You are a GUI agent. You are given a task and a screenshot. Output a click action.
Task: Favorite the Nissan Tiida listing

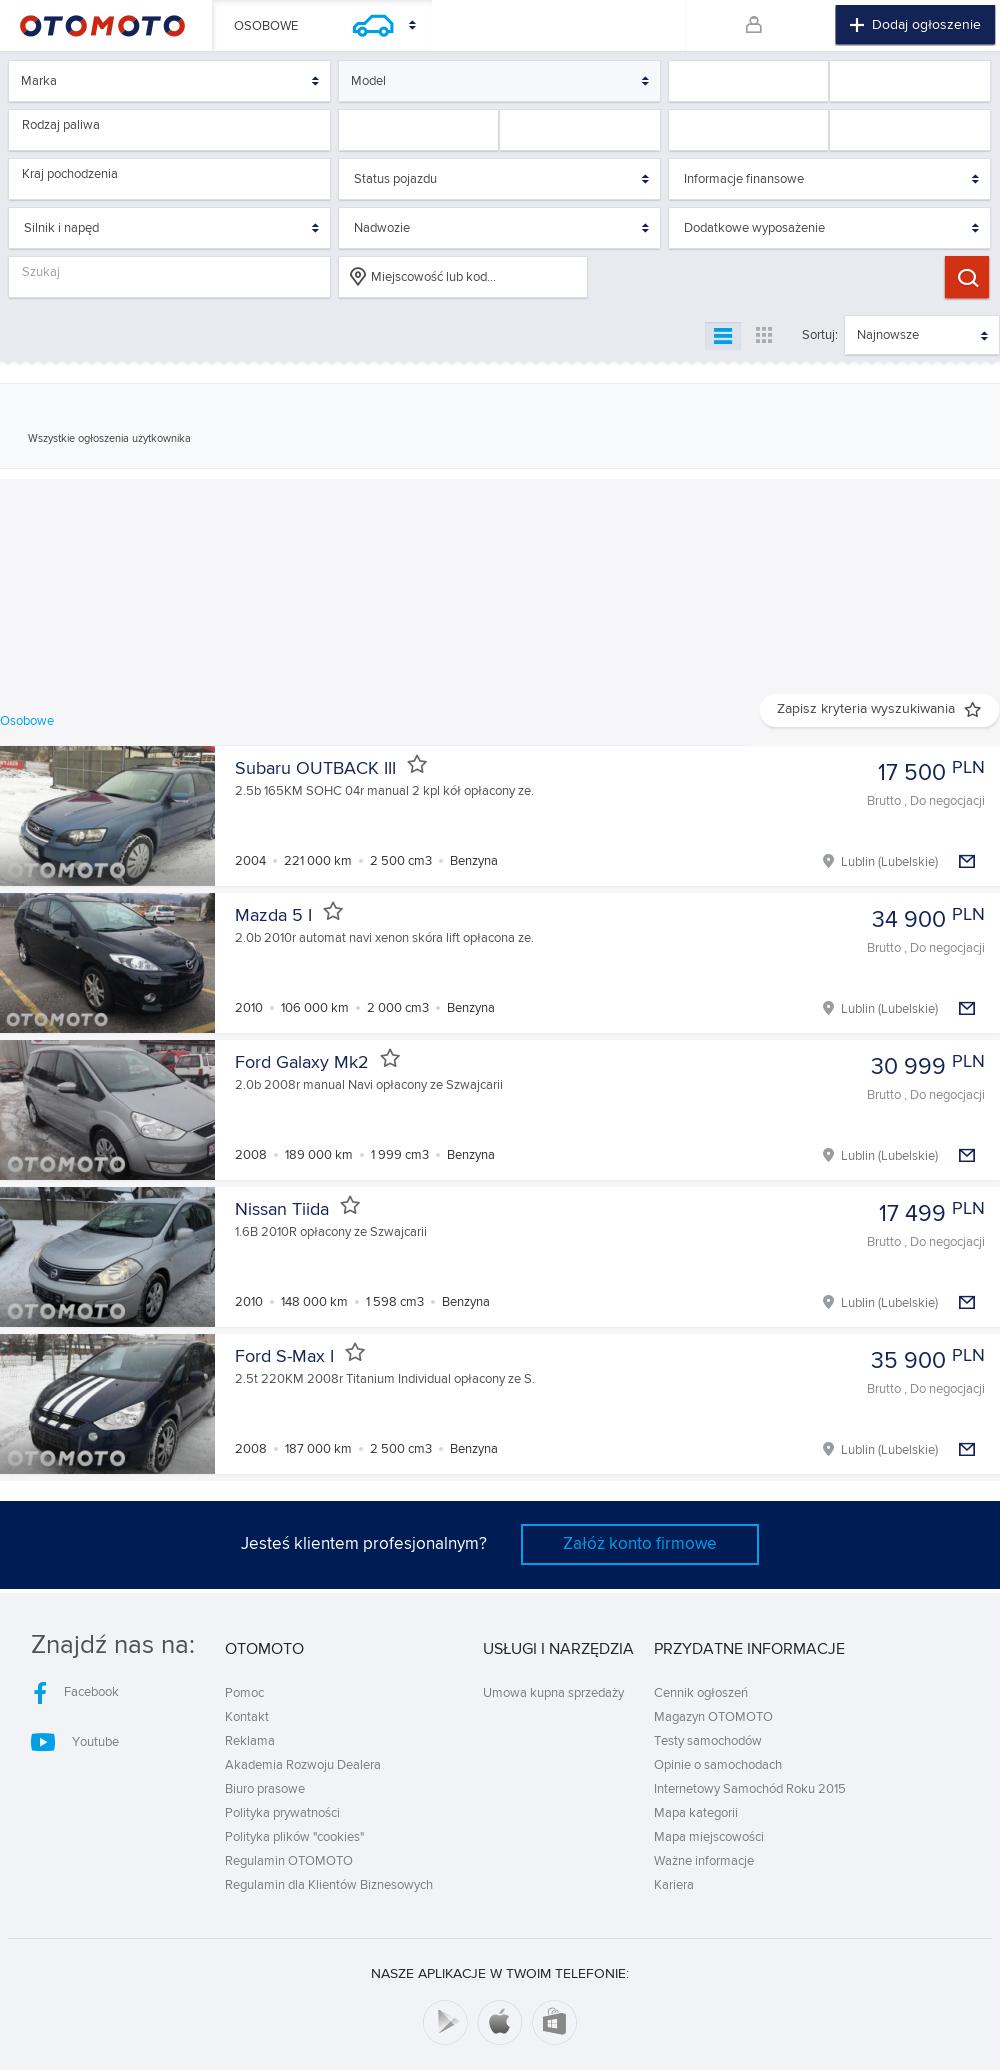[x=350, y=1206]
